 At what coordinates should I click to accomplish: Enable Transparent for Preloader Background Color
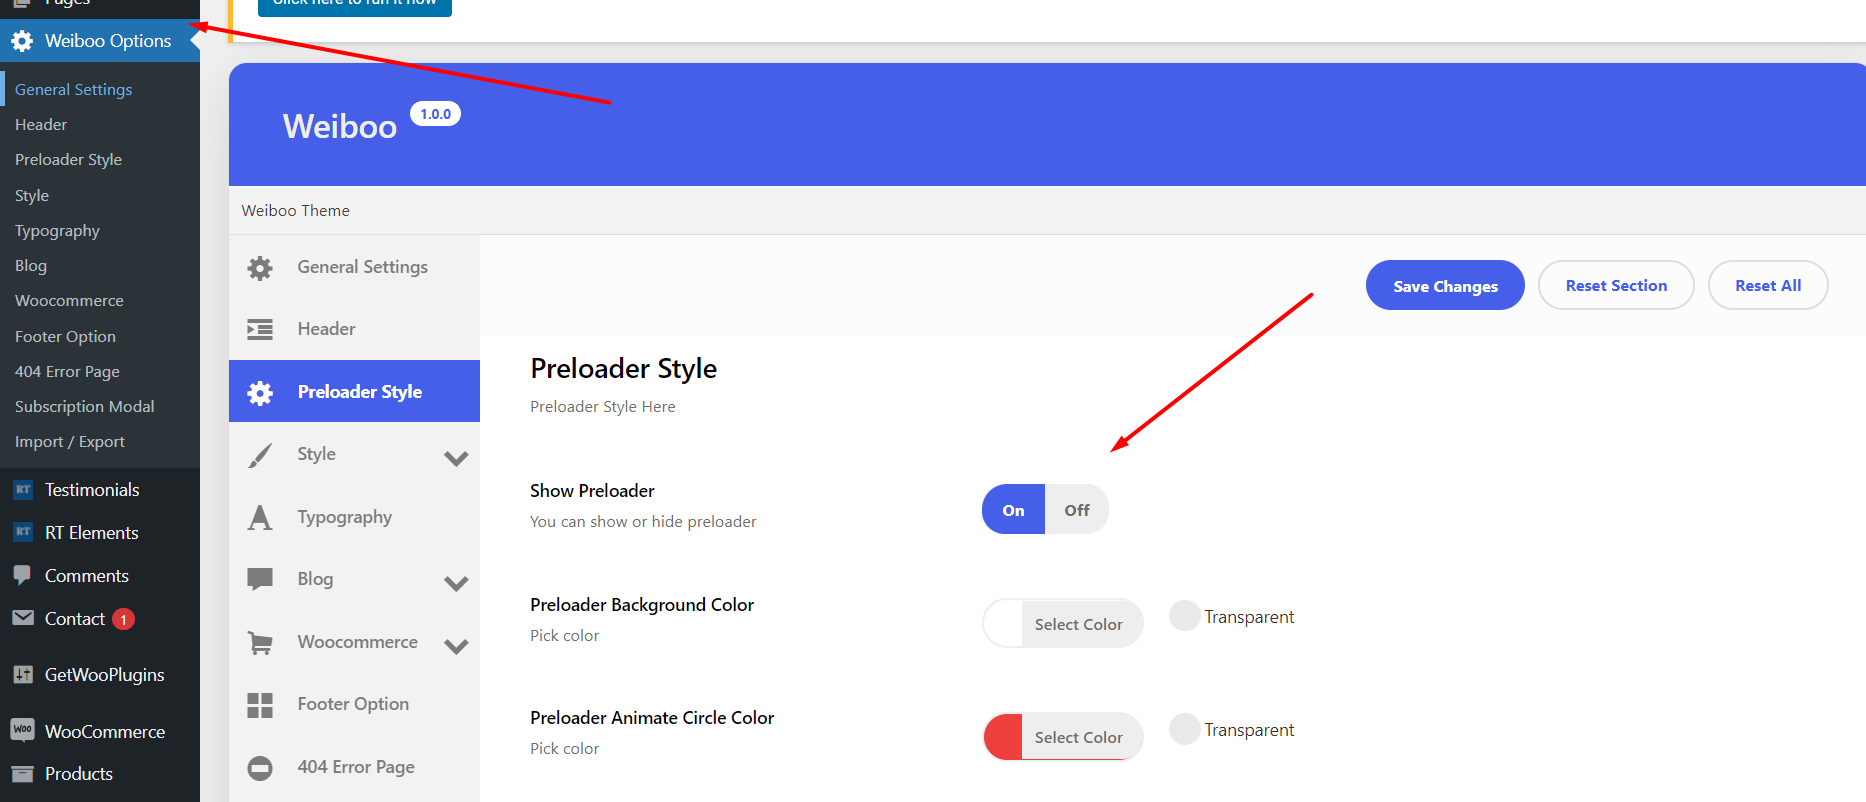coord(1185,616)
